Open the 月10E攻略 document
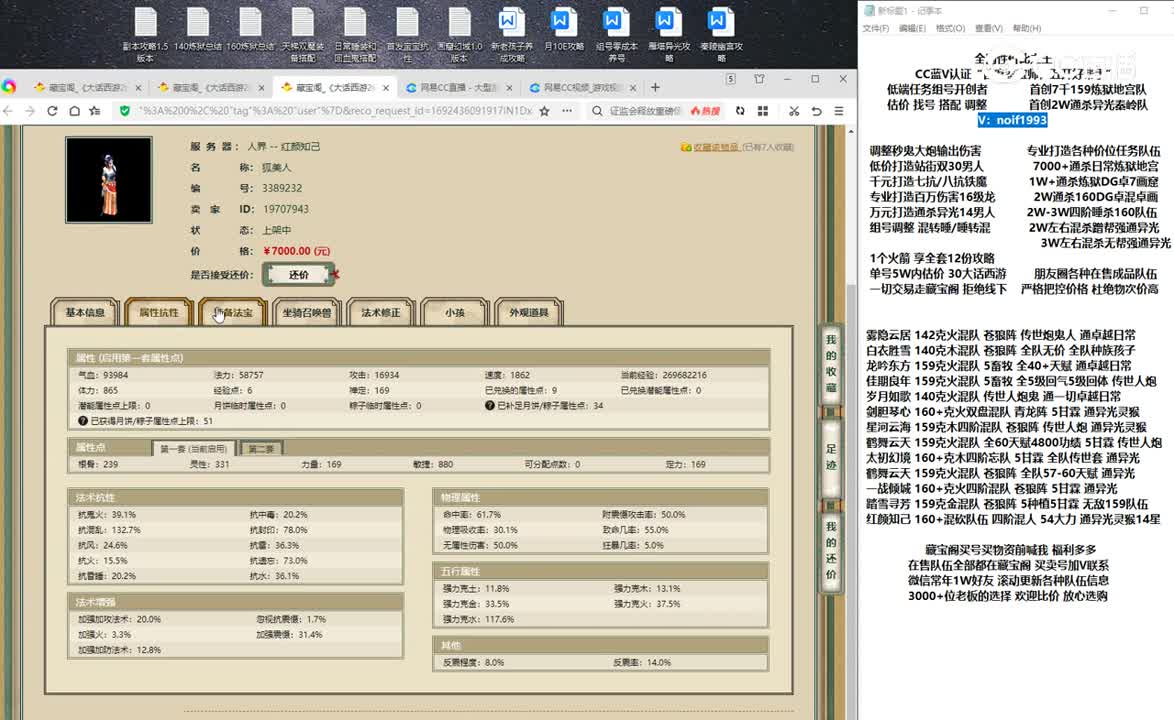Screen dimensions: 1174x720 click(x=563, y=30)
